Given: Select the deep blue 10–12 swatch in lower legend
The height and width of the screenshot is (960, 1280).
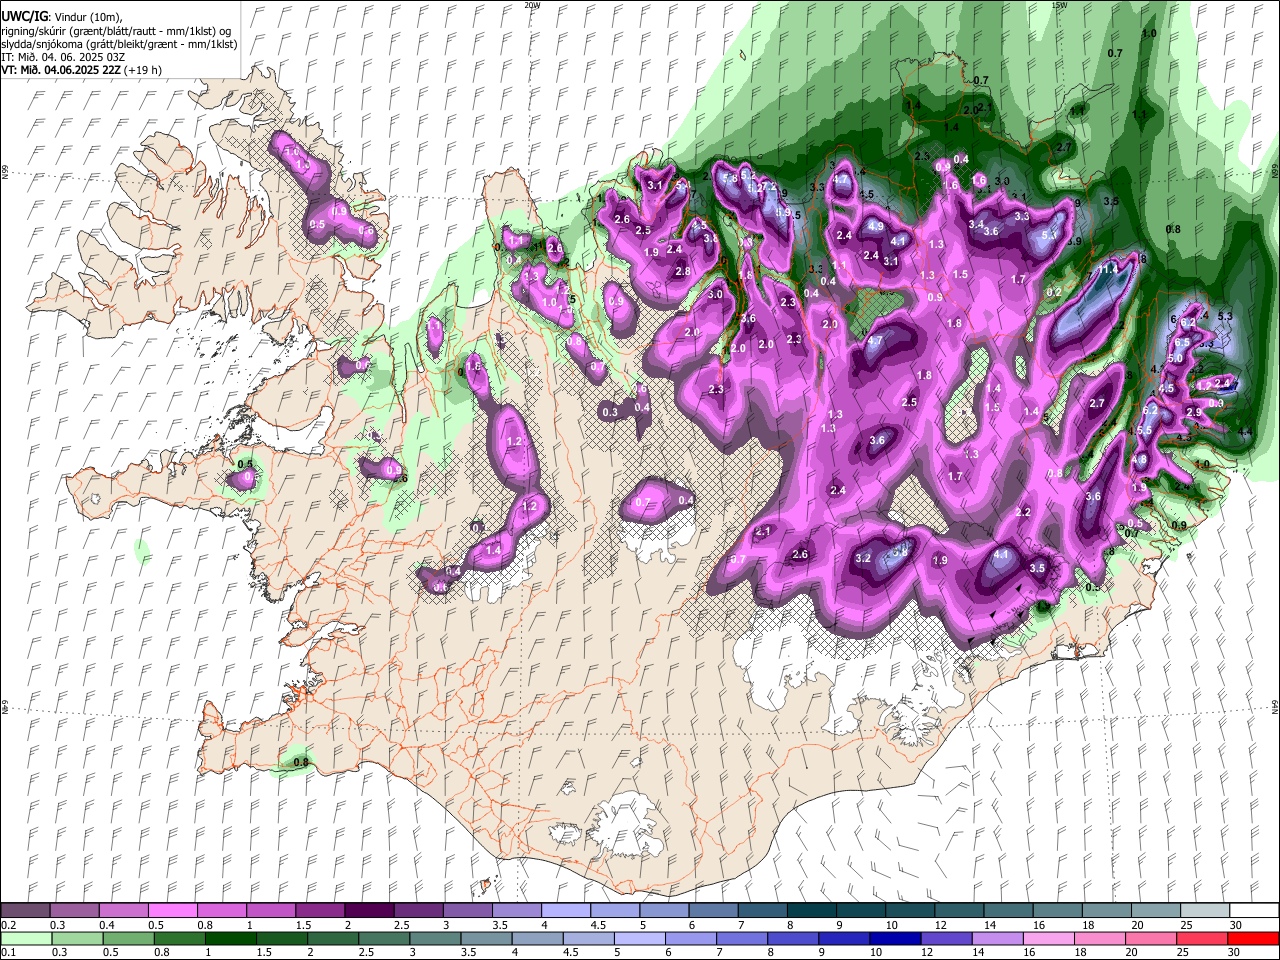Looking at the screenshot, I should point(893,938).
